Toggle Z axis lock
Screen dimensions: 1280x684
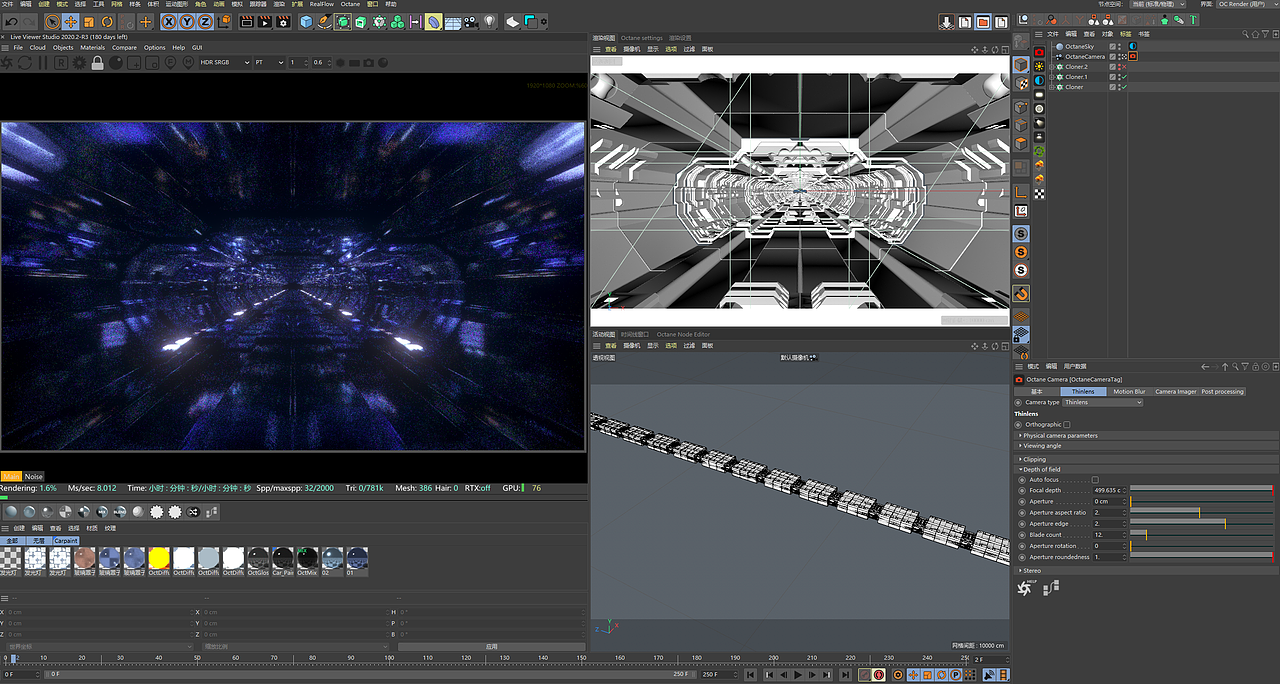(205, 21)
